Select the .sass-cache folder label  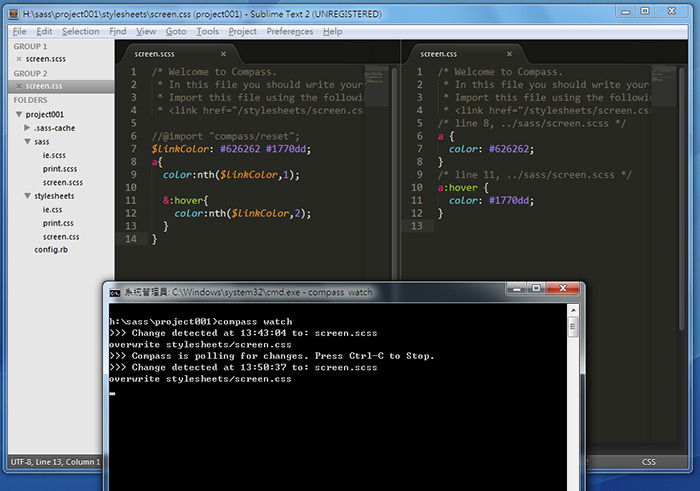click(x=54, y=128)
